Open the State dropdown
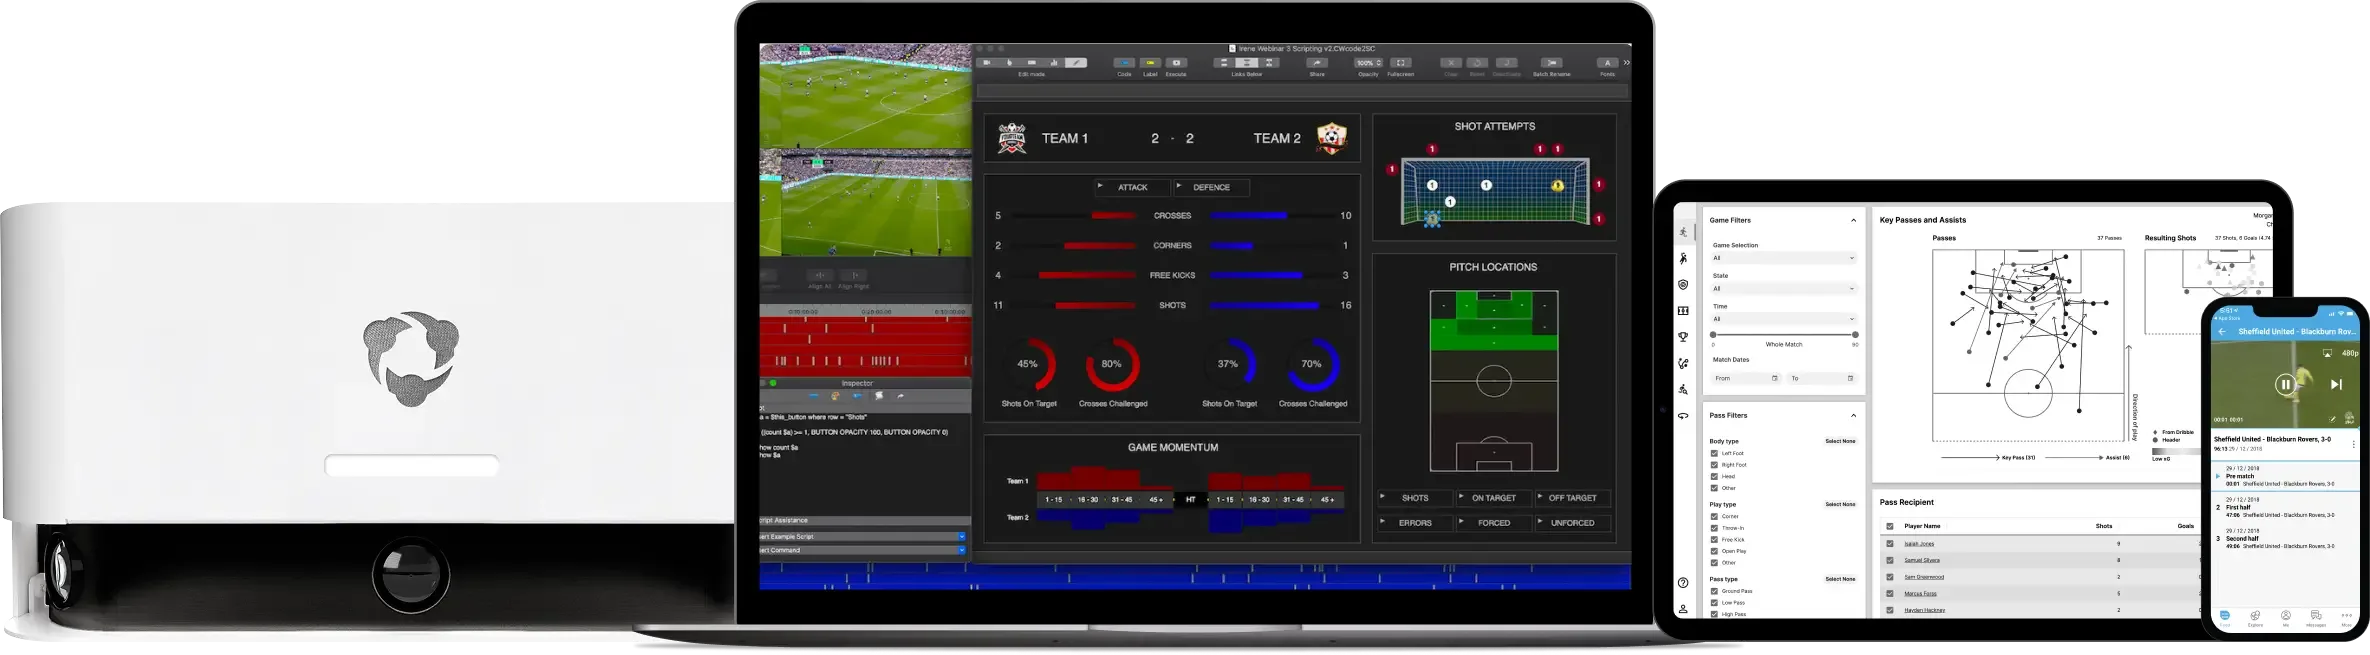 [x=1784, y=289]
